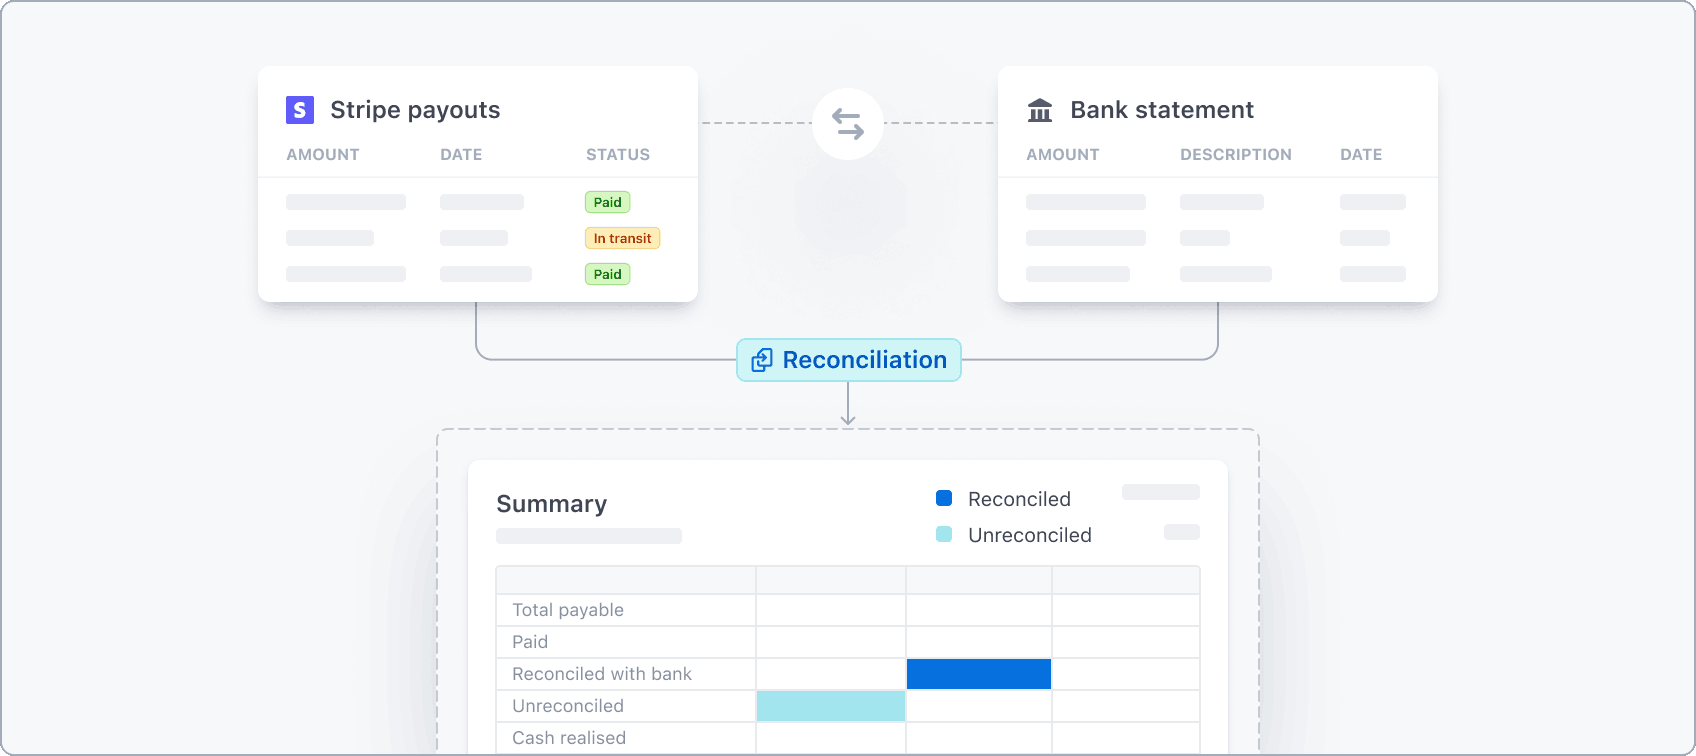Click the Unreconciled legend label
This screenshot has height=756, width=1696.
(x=1030, y=535)
